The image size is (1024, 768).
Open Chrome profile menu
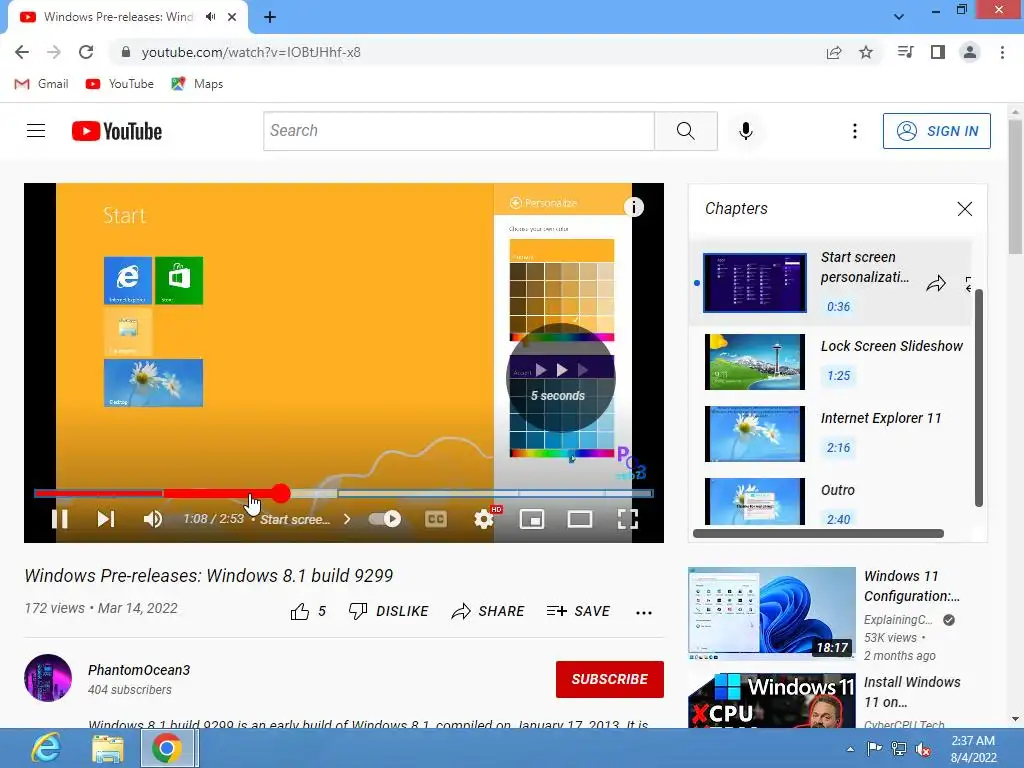[970, 52]
